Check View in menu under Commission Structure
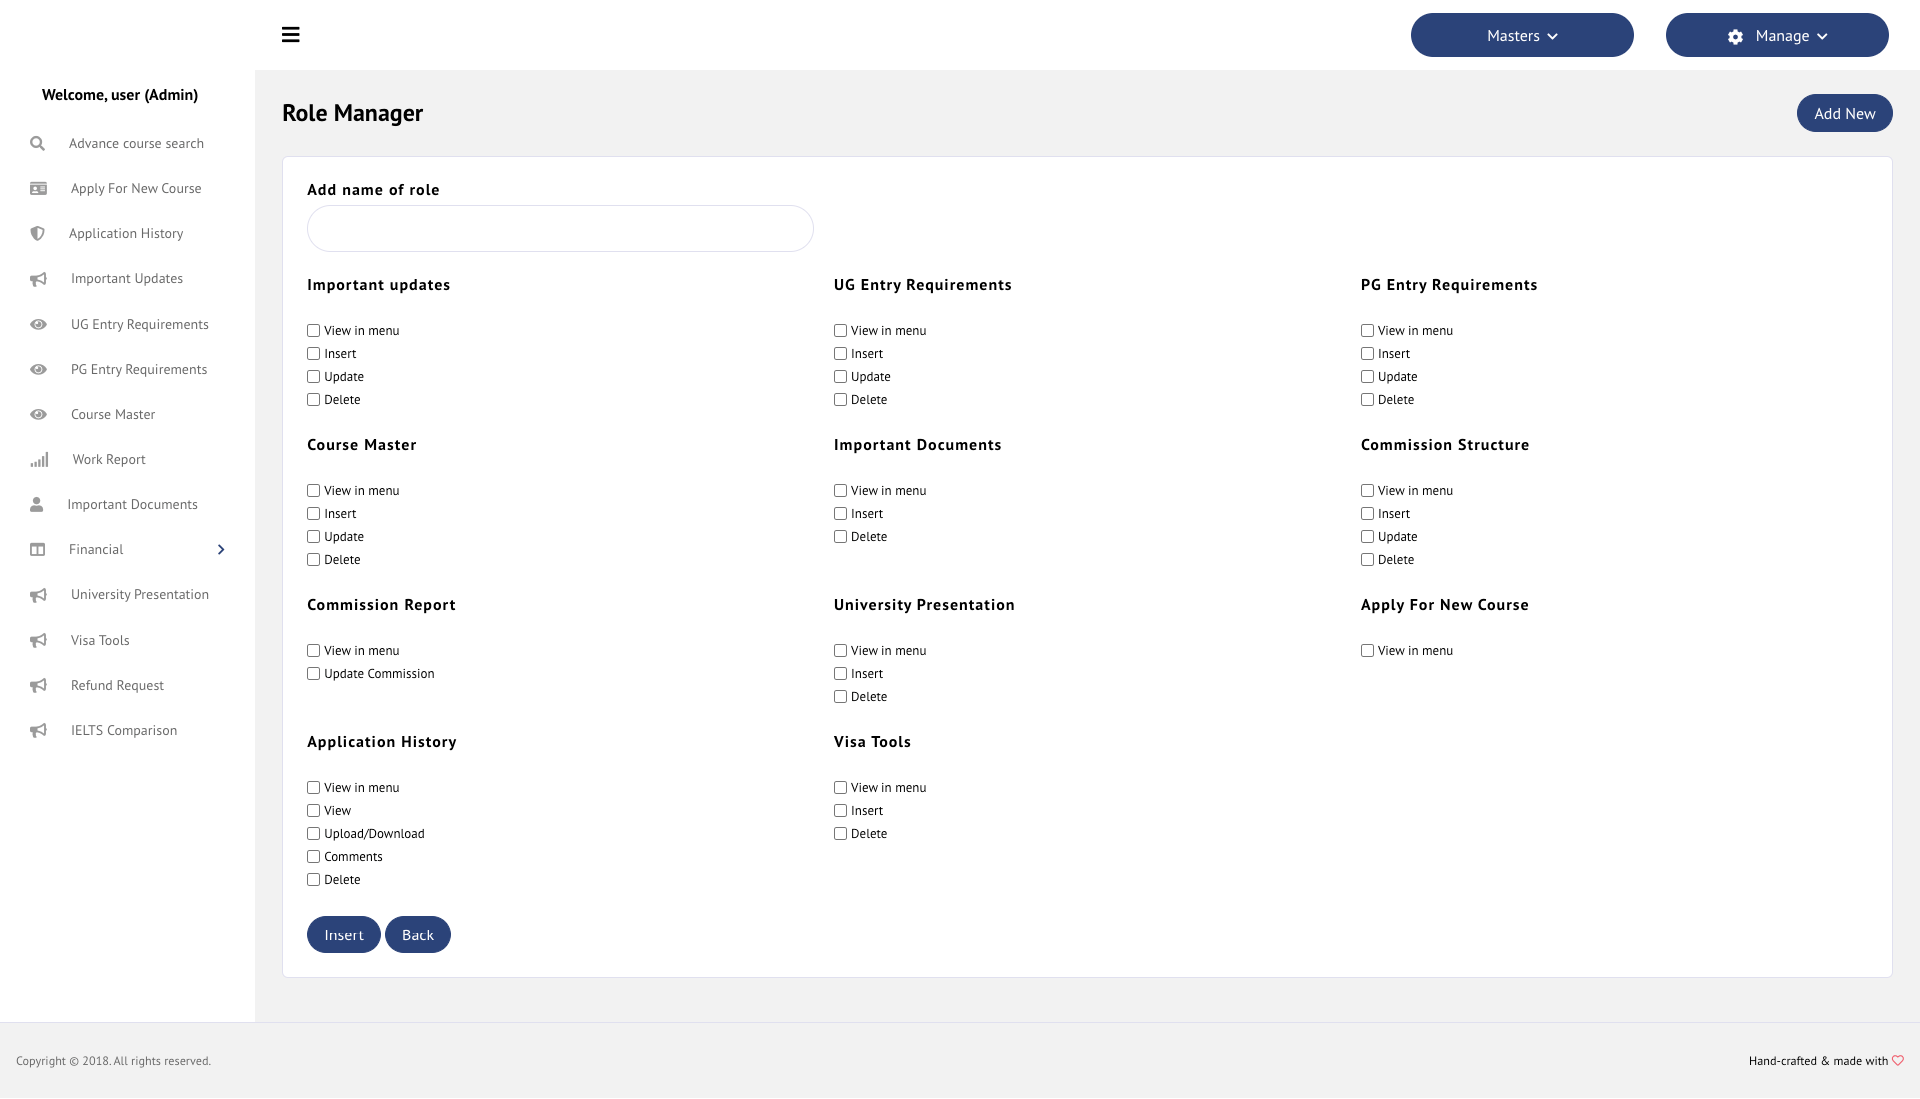 [x=1367, y=491]
